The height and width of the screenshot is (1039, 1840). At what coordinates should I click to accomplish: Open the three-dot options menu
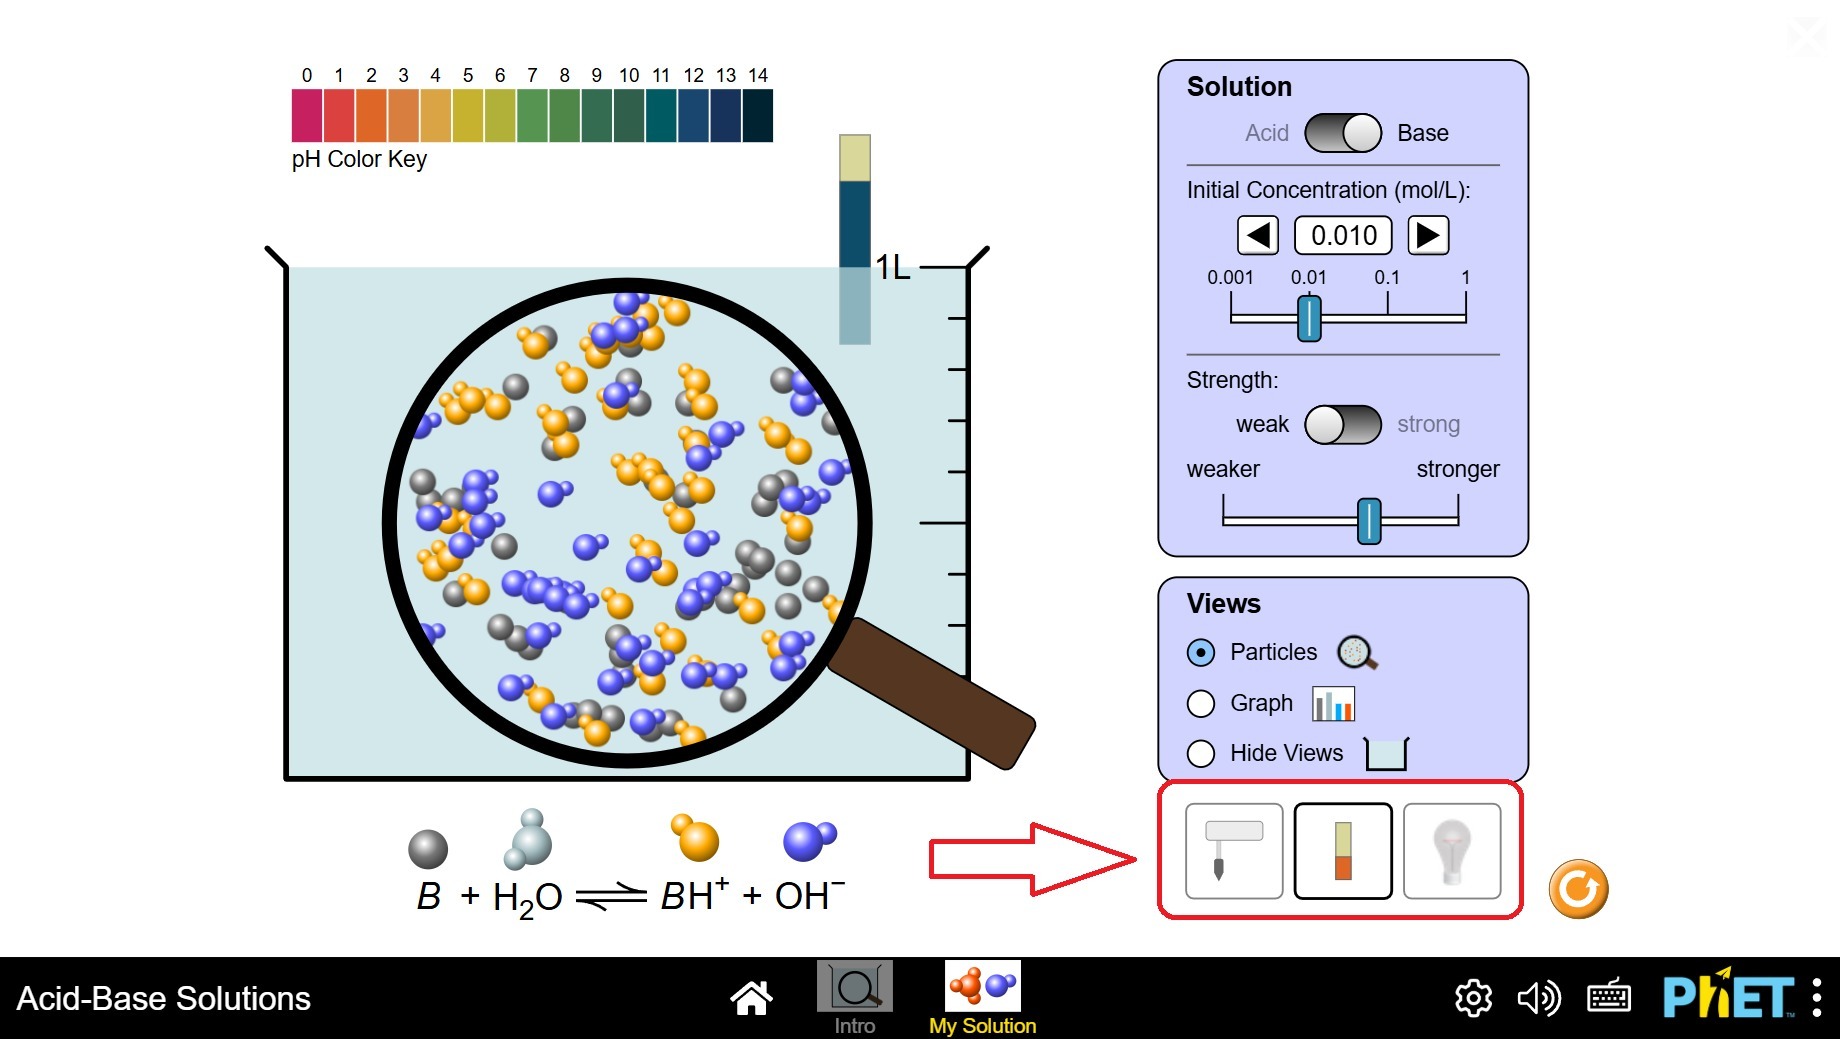tap(1817, 997)
